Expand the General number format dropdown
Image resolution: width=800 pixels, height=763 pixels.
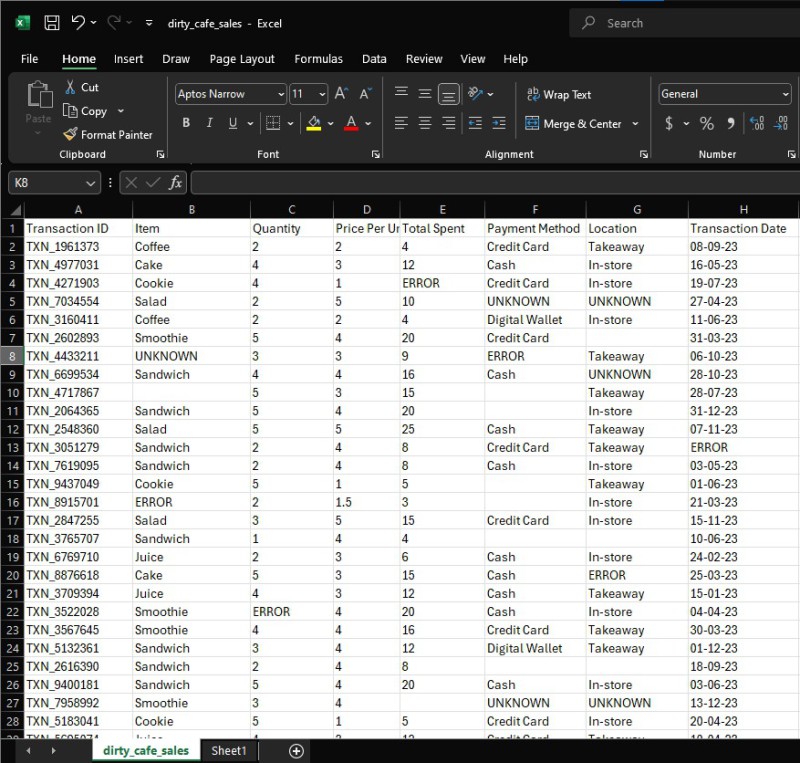pos(785,94)
